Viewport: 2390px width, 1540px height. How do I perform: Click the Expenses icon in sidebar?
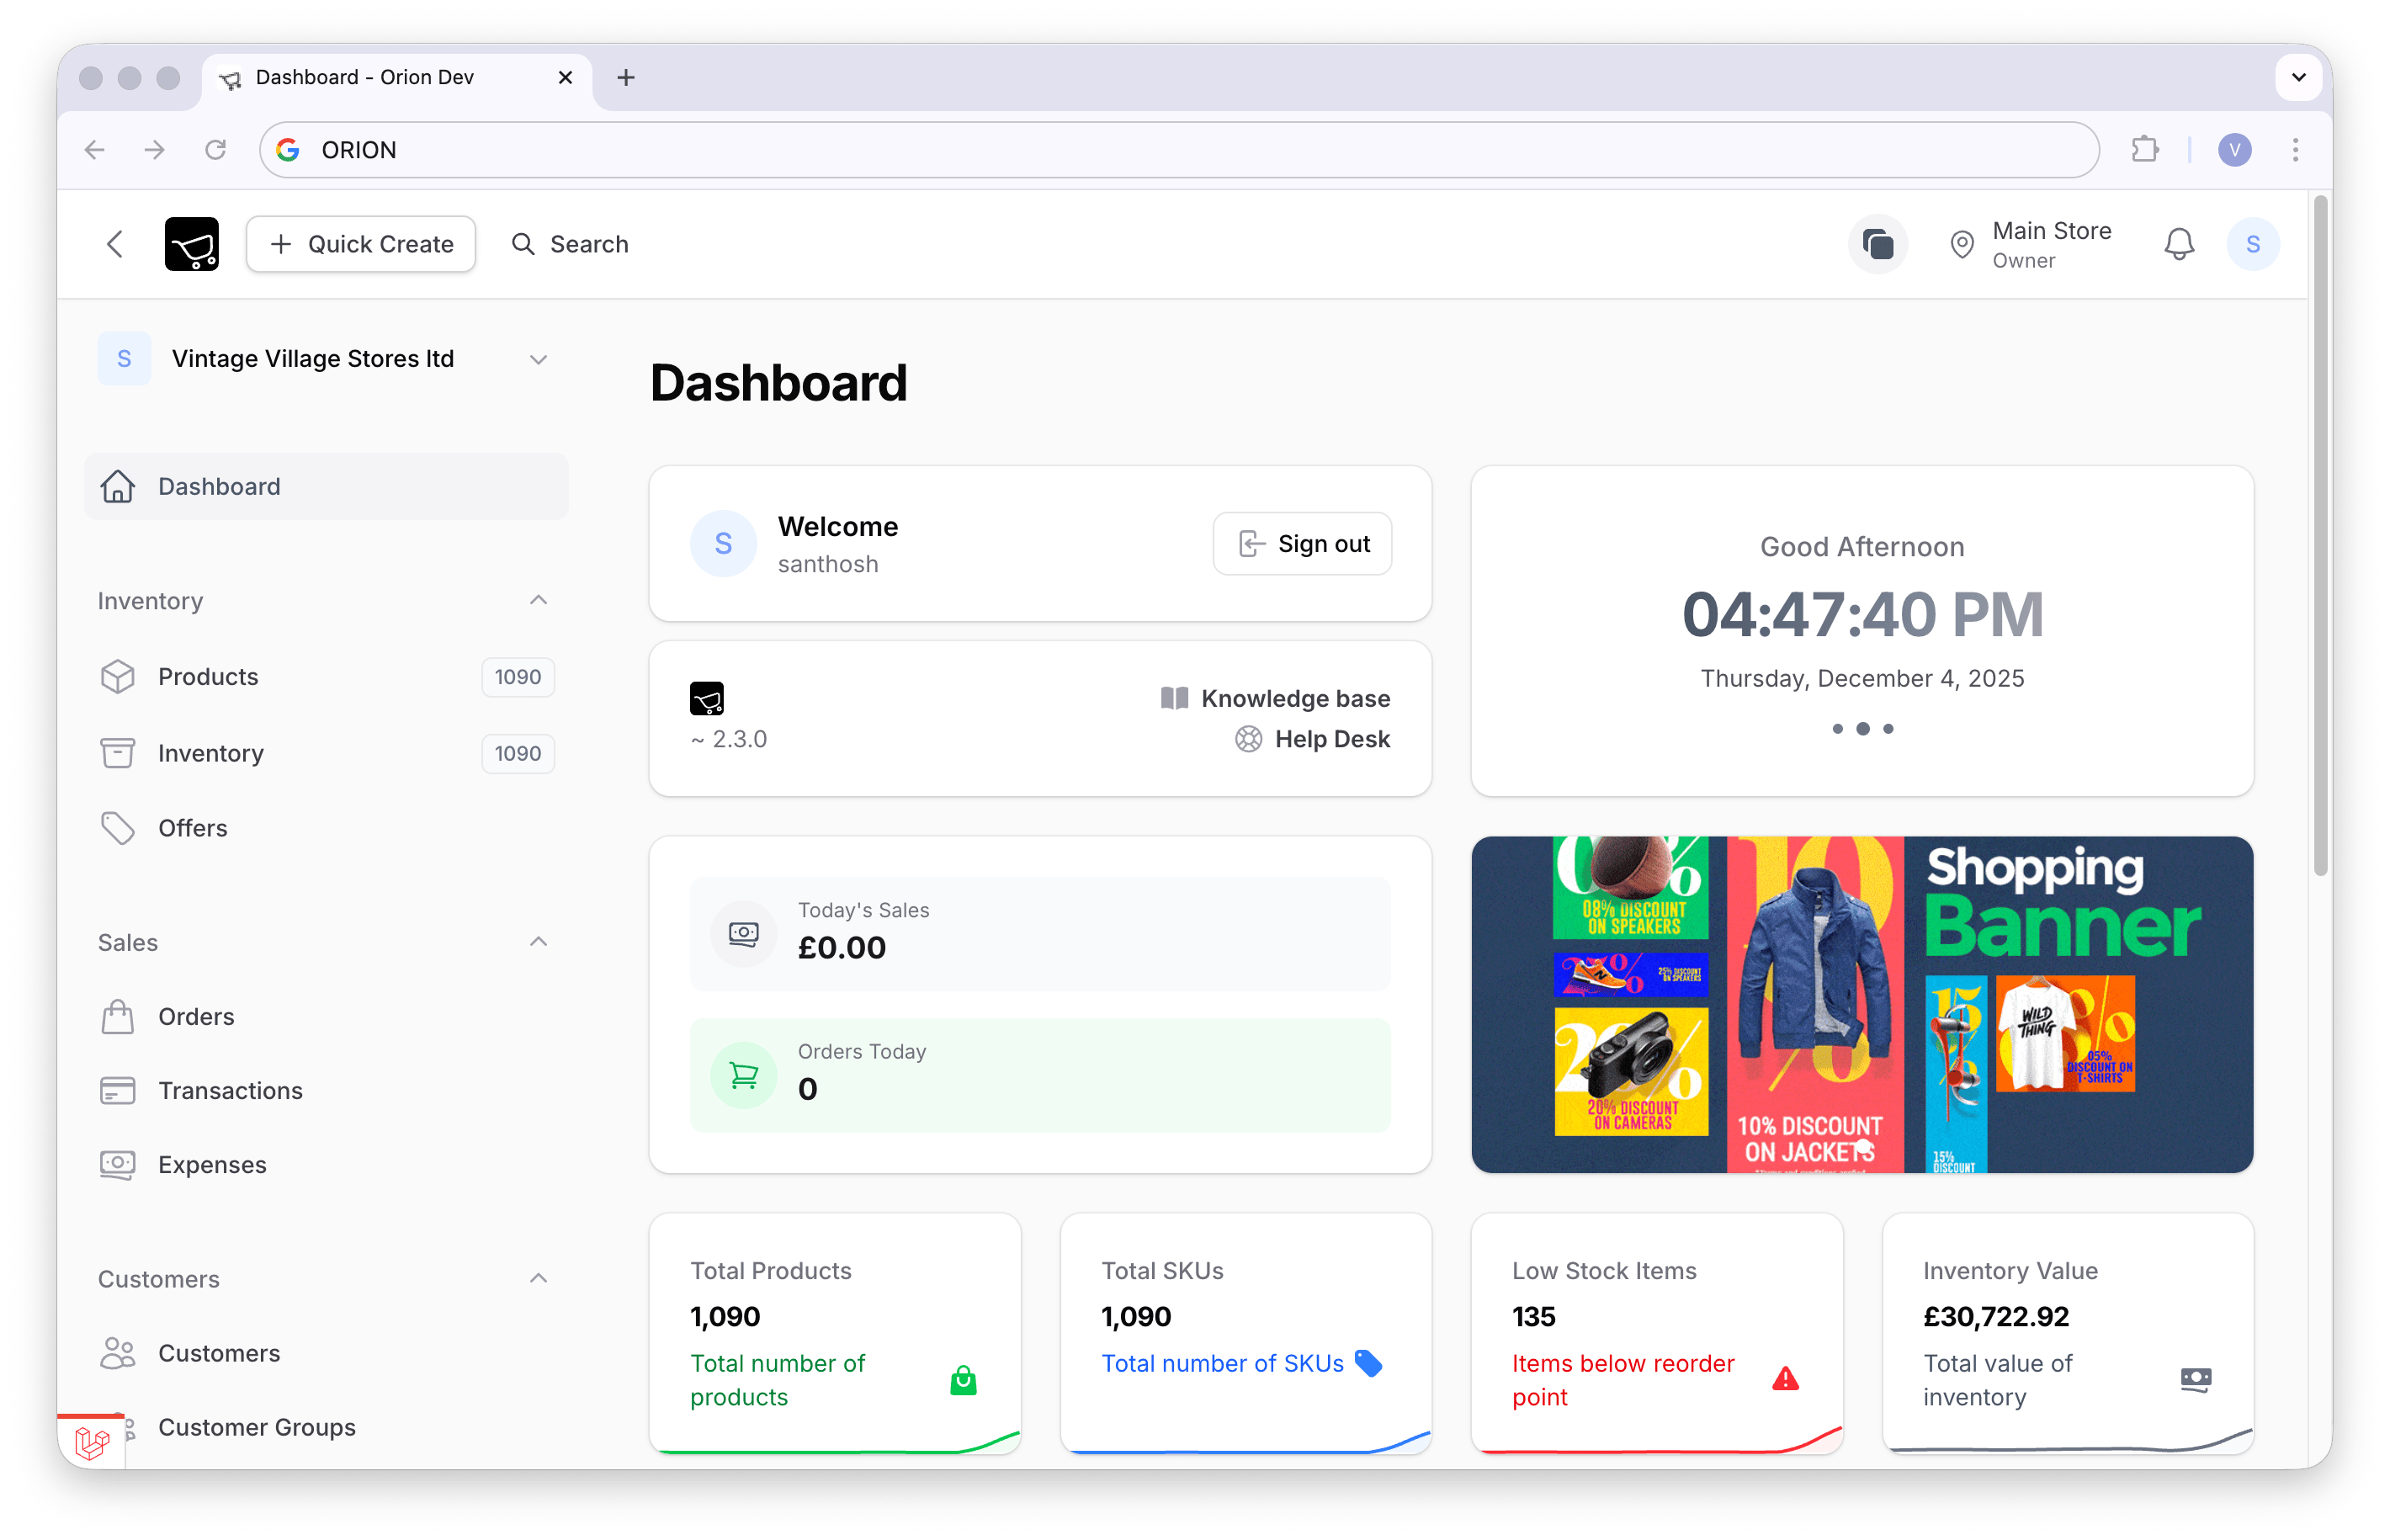click(x=118, y=1164)
